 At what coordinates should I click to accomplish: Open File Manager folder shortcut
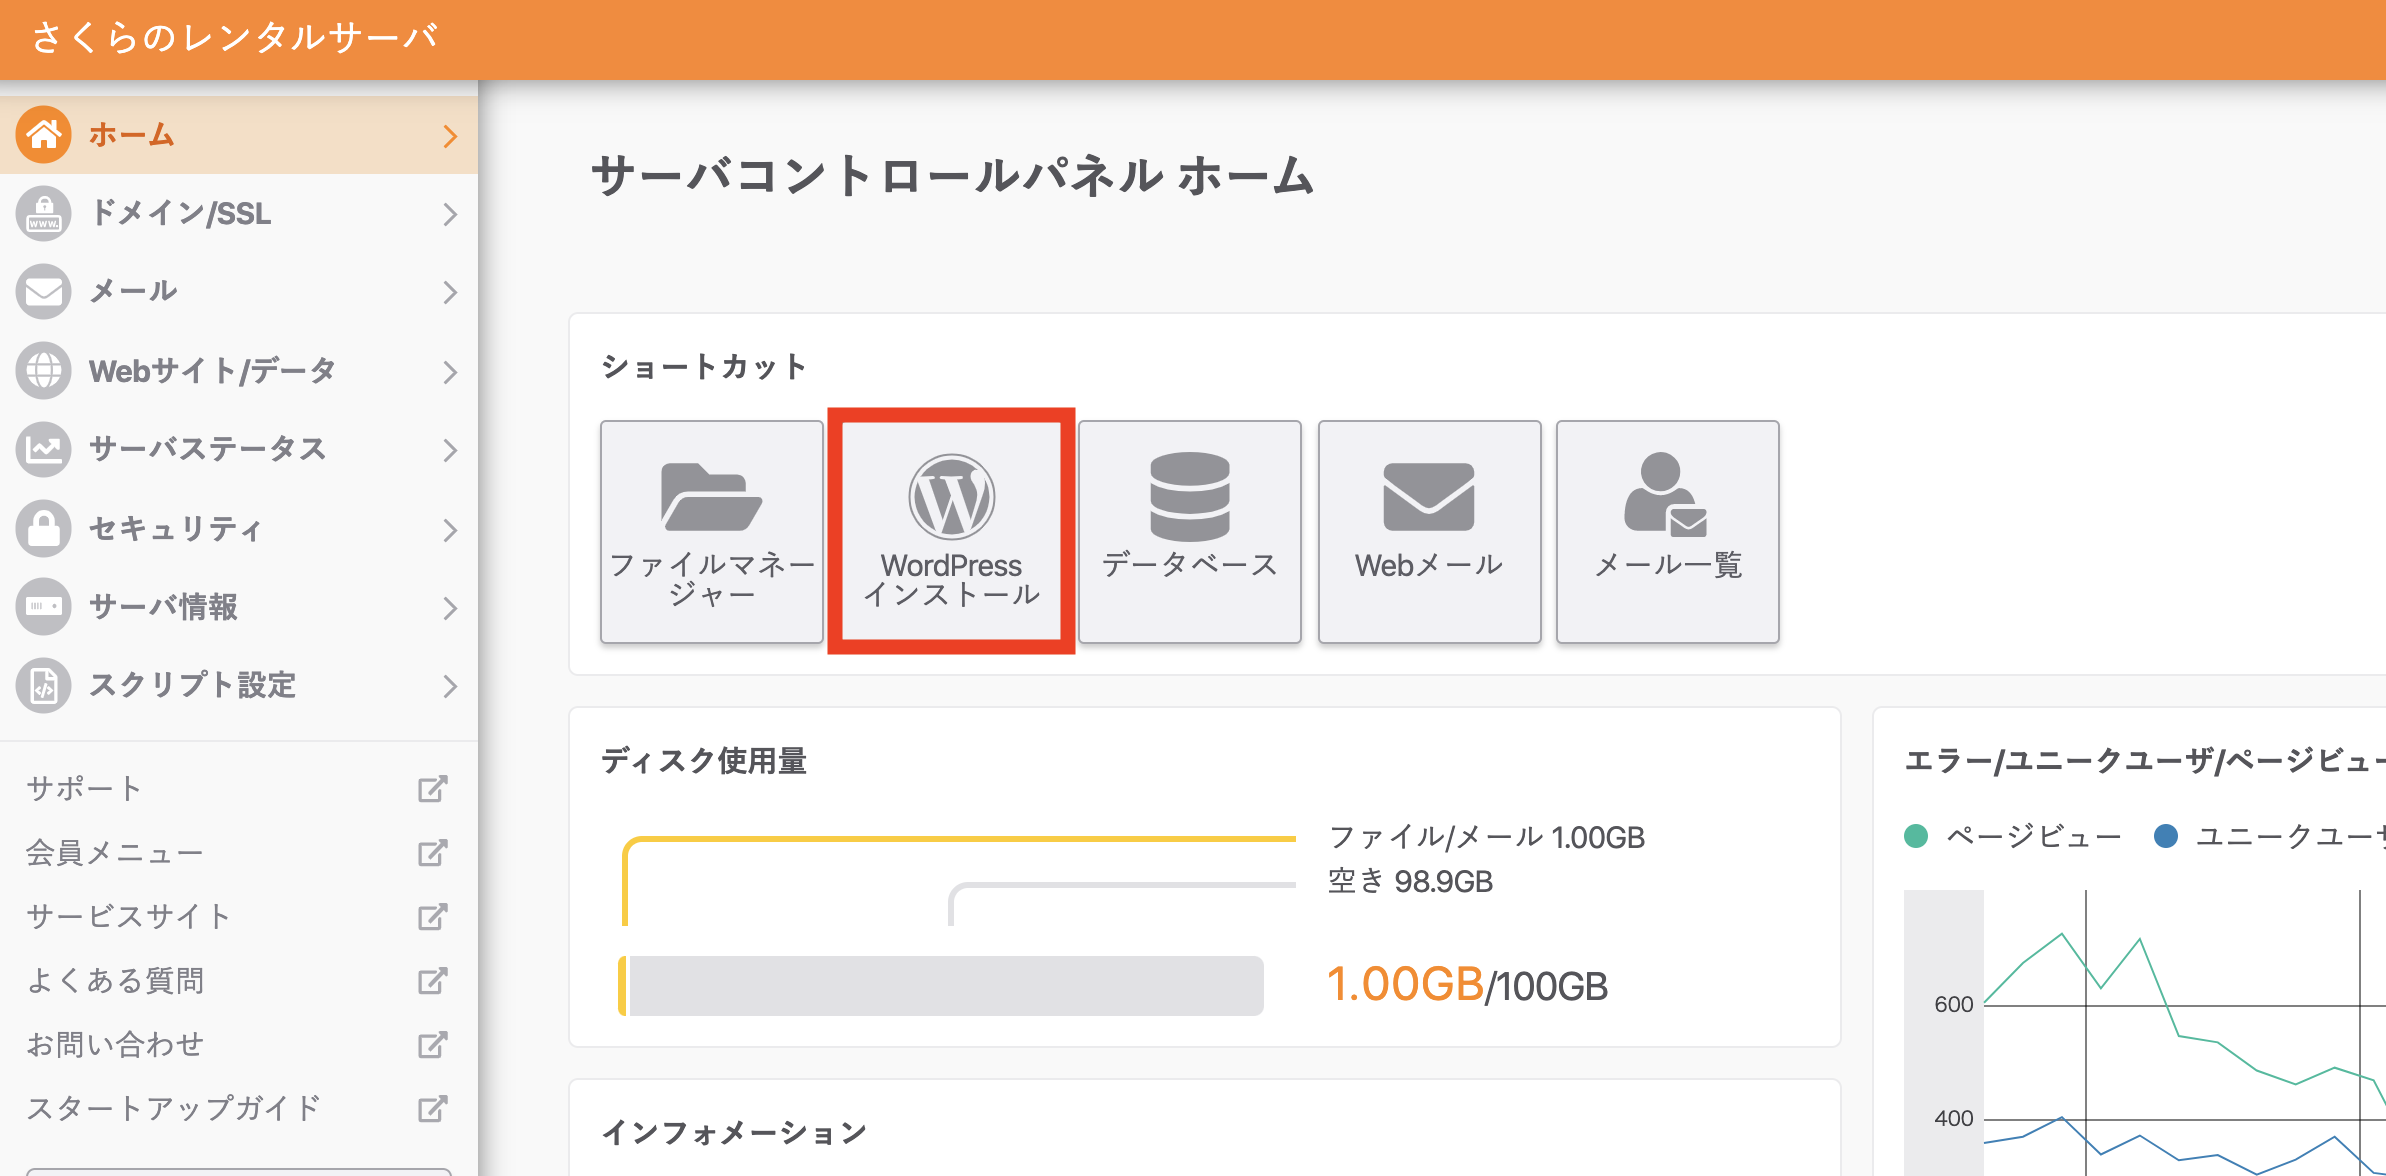pyautogui.click(x=712, y=531)
